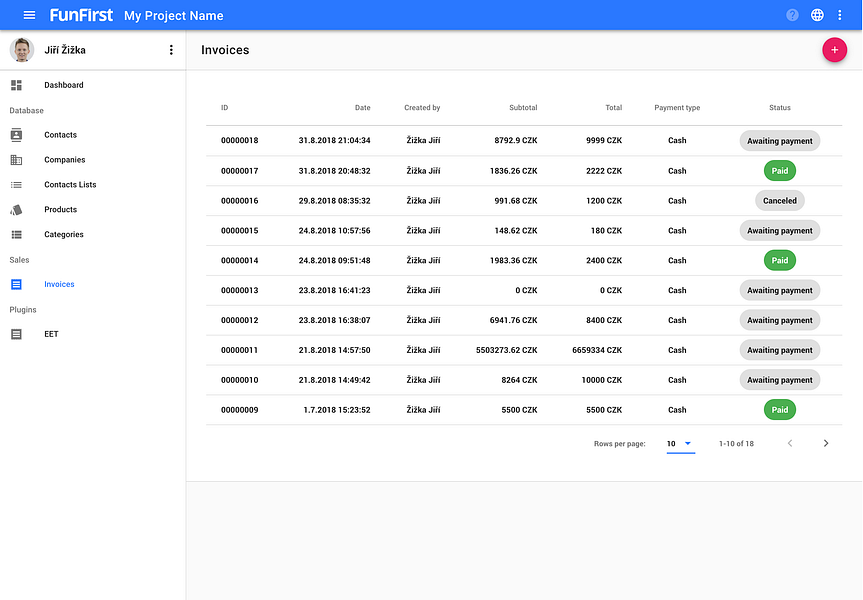This screenshot has width=863, height=600.
Task: Sort by Payment type column header
Action: pyautogui.click(x=677, y=108)
